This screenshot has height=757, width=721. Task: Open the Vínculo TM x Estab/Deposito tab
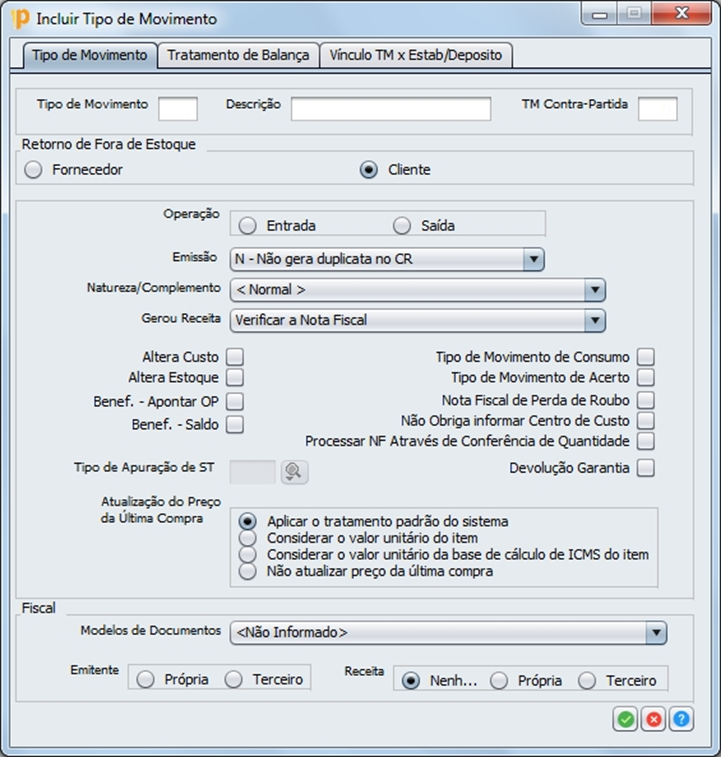(x=416, y=55)
